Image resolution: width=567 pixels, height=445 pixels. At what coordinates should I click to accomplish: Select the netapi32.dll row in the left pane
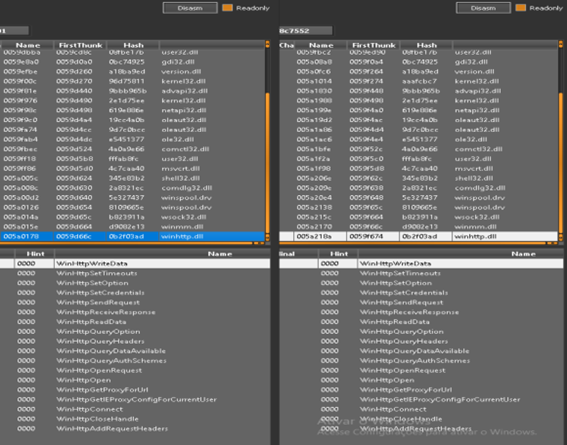click(x=132, y=110)
